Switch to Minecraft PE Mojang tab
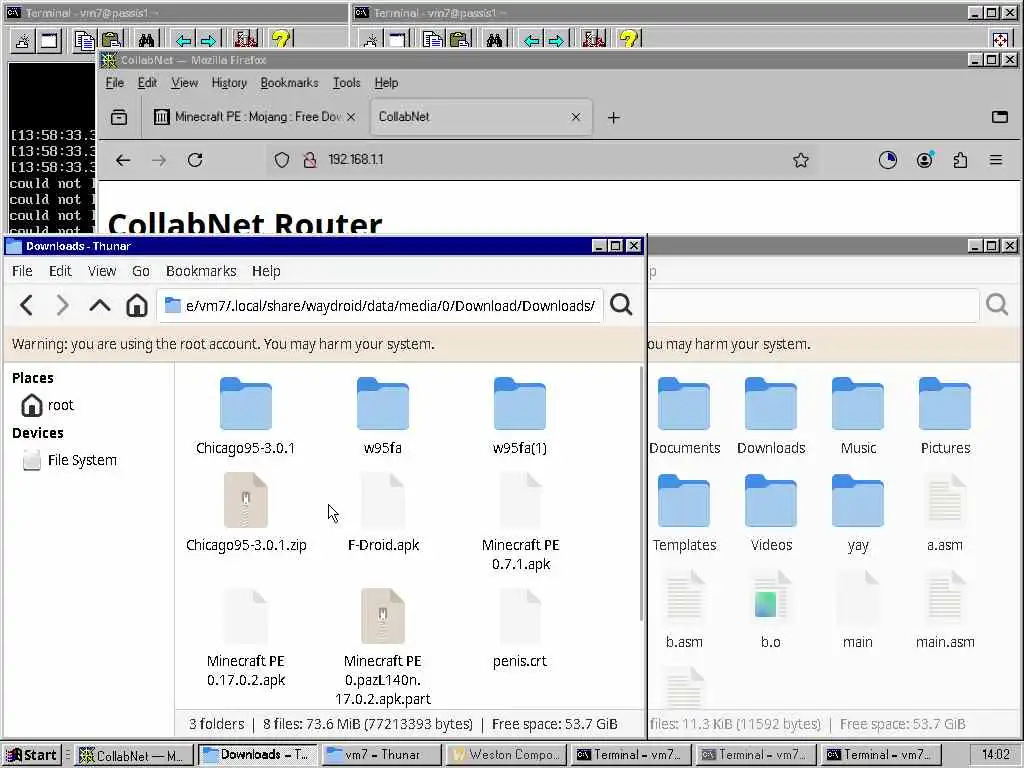The width and height of the screenshot is (1024, 768). (255, 117)
